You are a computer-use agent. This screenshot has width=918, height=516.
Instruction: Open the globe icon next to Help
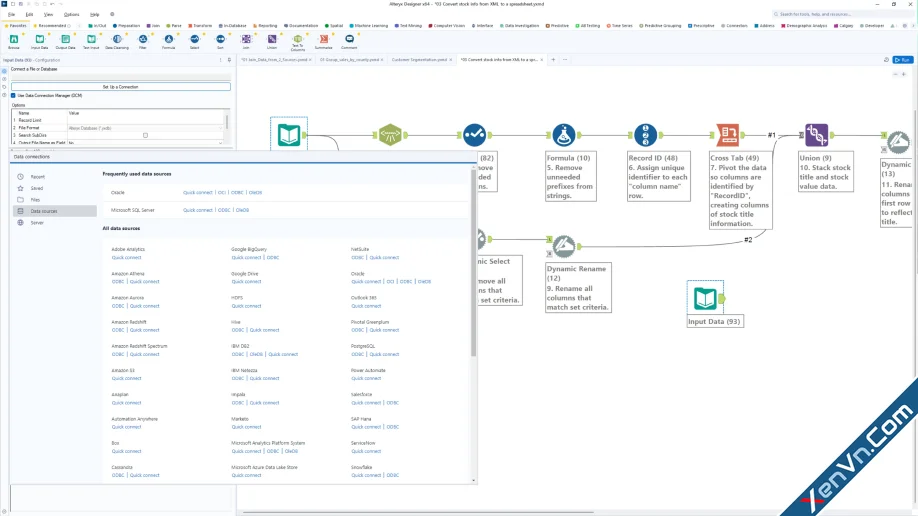tap(112, 14)
